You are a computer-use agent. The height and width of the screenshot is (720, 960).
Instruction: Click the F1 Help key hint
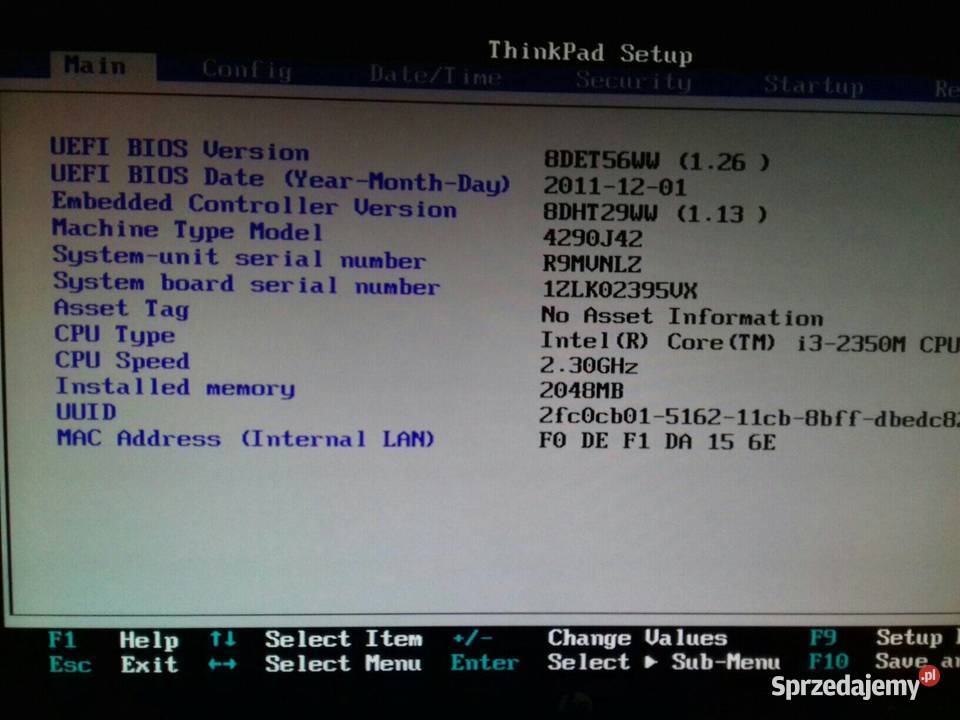pyautogui.click(x=113, y=640)
